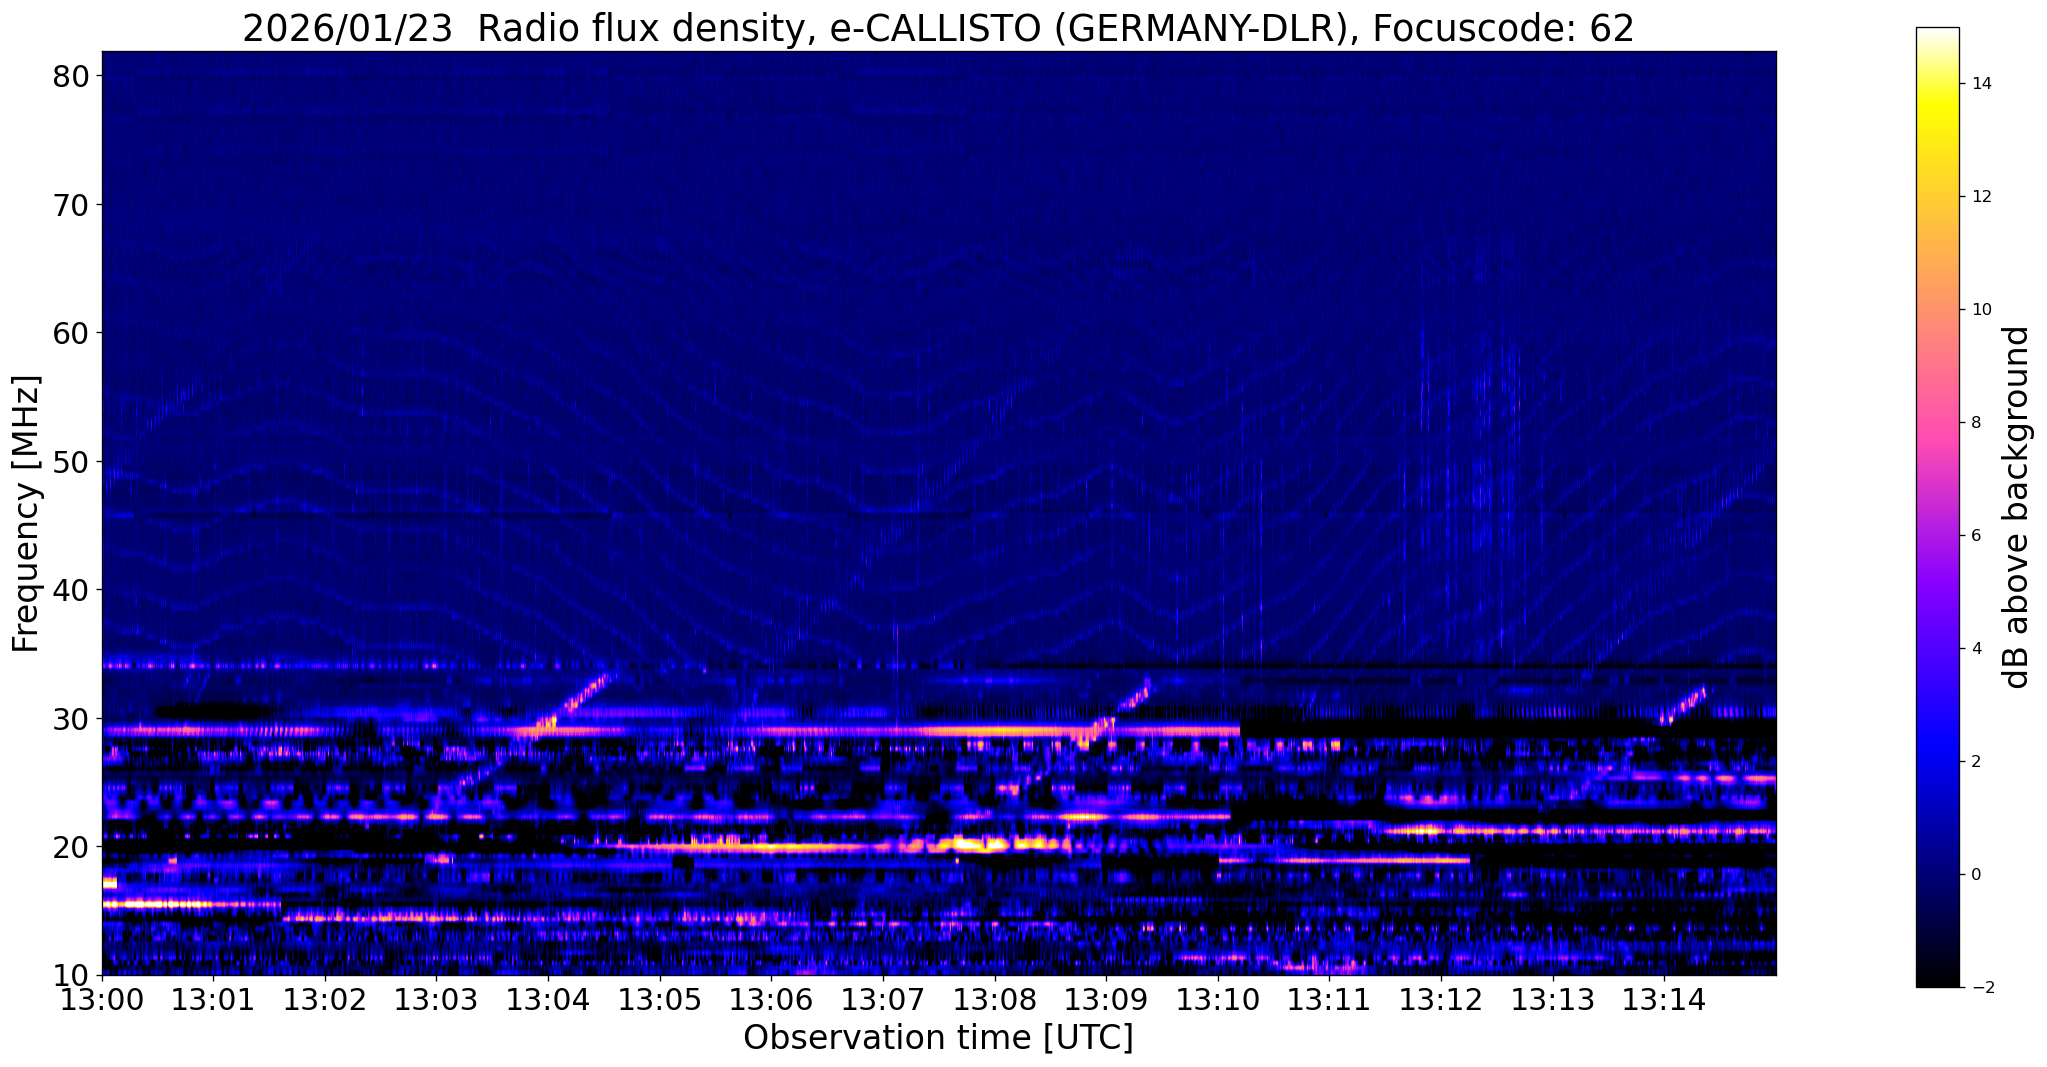Click the colorbar tick value 12
The image size is (2047, 1067).
point(1981,197)
